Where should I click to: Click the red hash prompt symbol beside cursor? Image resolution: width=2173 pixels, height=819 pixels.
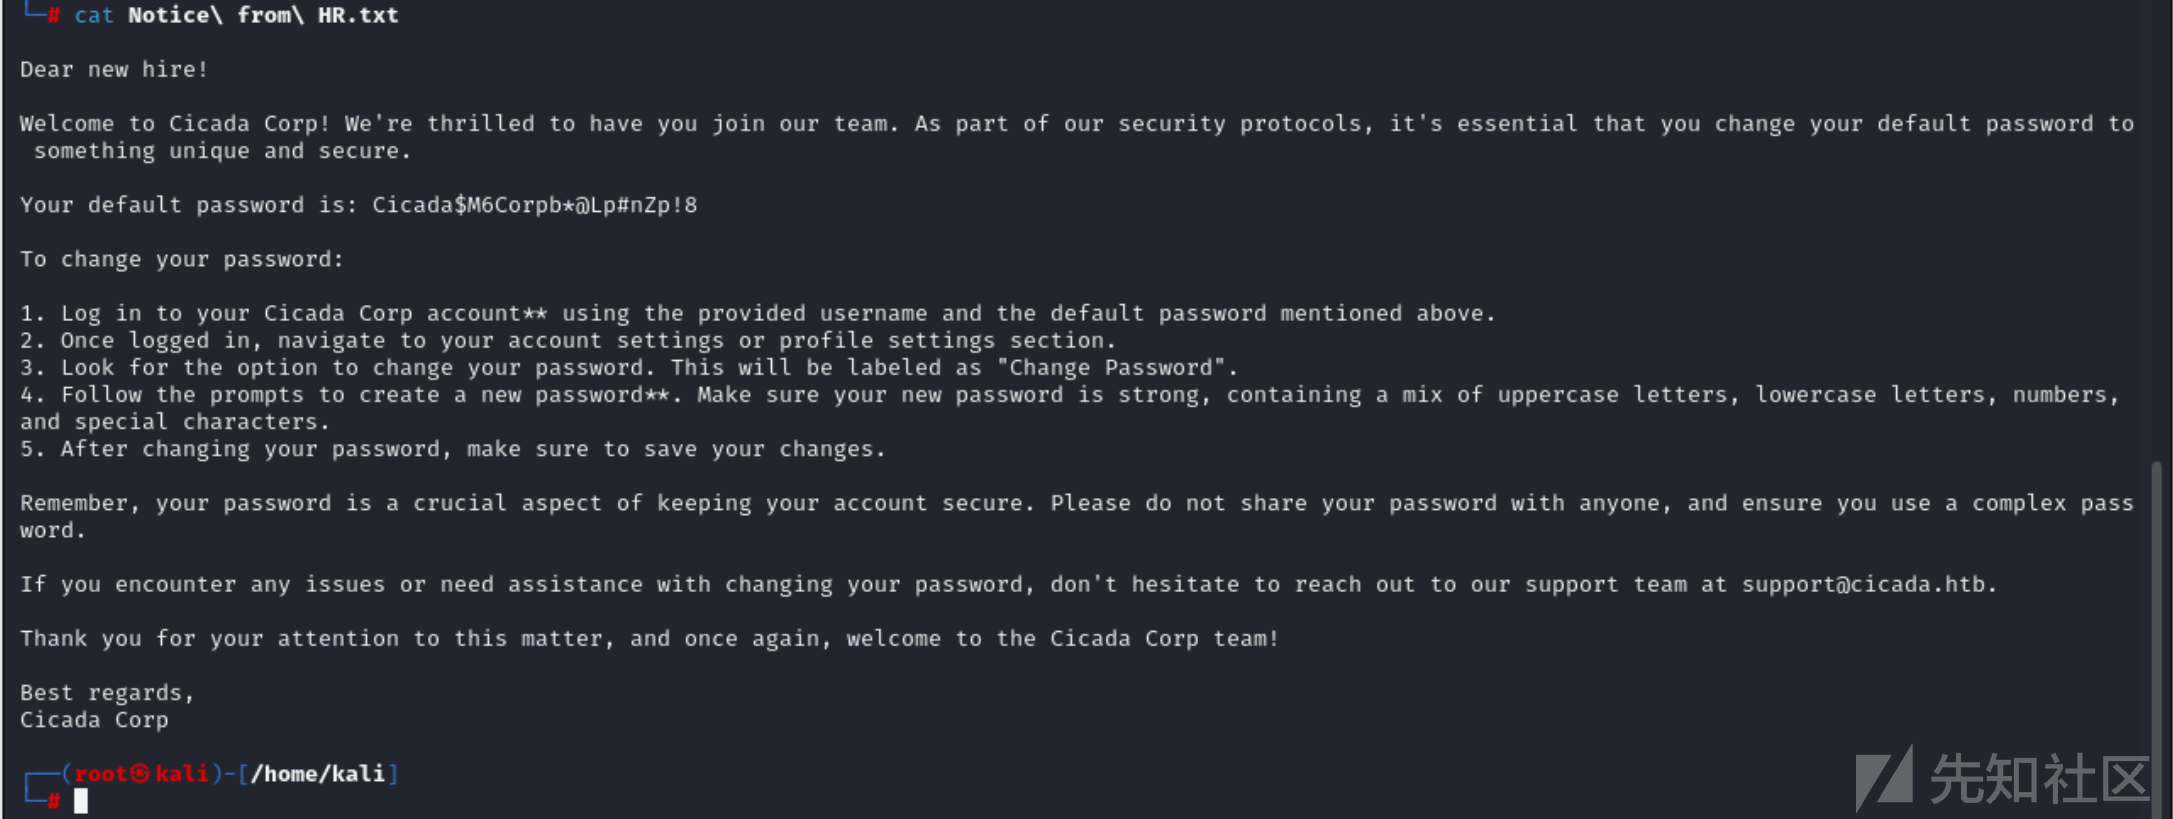coord(54,801)
